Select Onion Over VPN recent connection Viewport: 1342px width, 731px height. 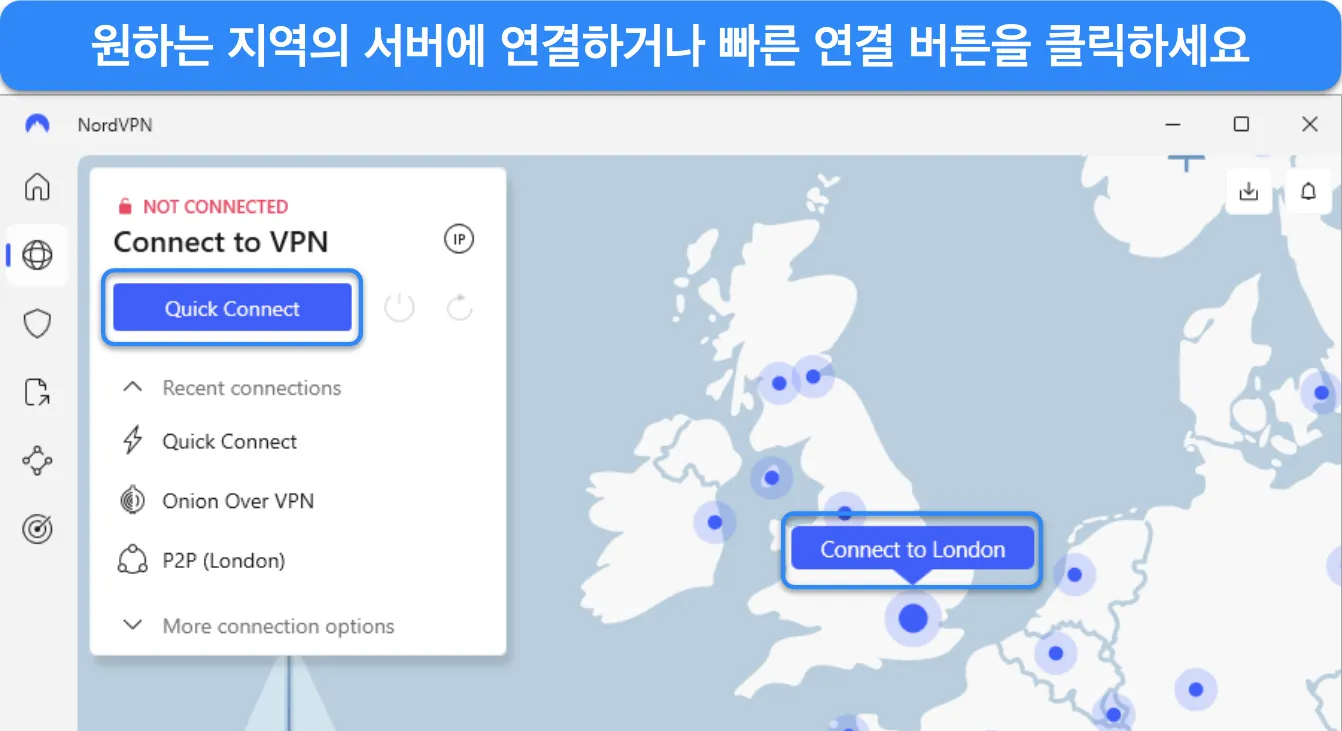(x=238, y=501)
